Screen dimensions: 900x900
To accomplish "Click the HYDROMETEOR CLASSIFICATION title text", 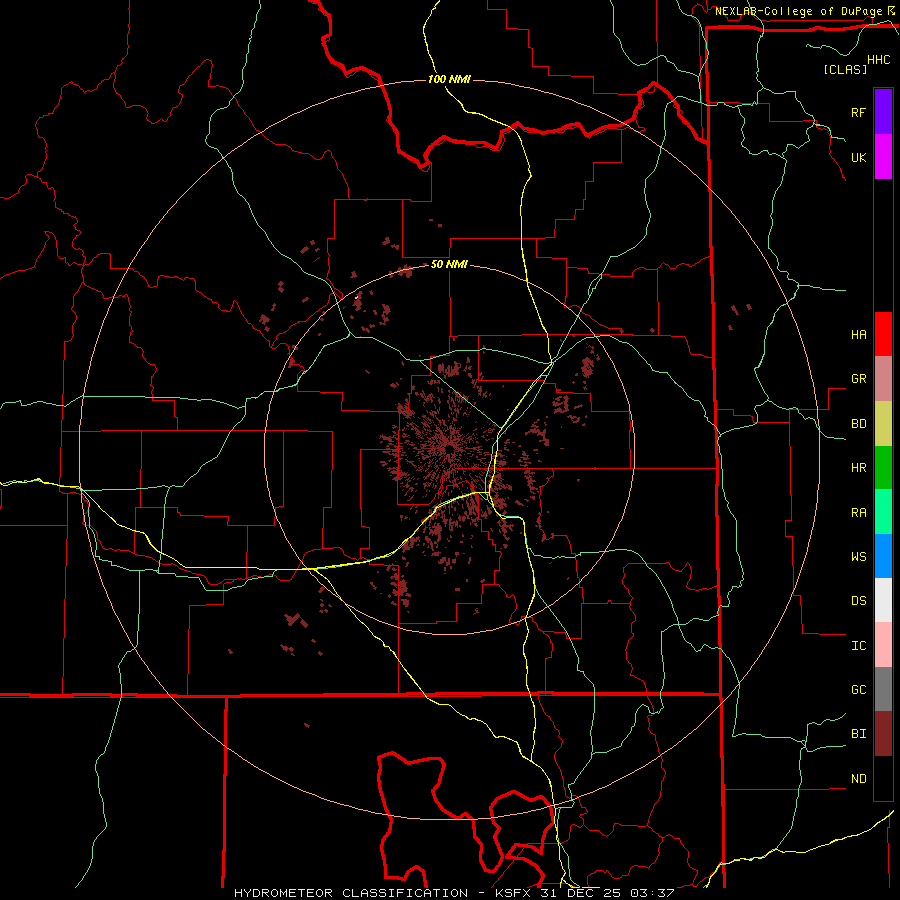I will [351, 893].
